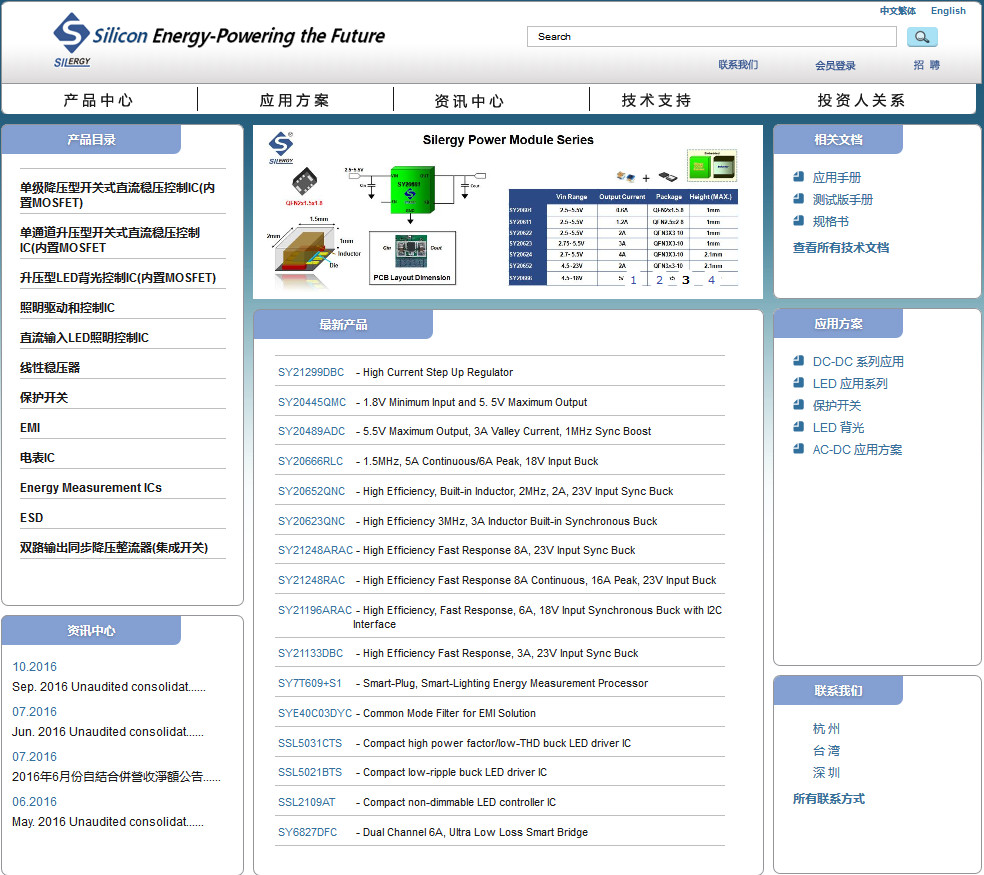This screenshot has height=875, width=984.
Task: Click the Silergy logo in the header
Action: [72, 40]
